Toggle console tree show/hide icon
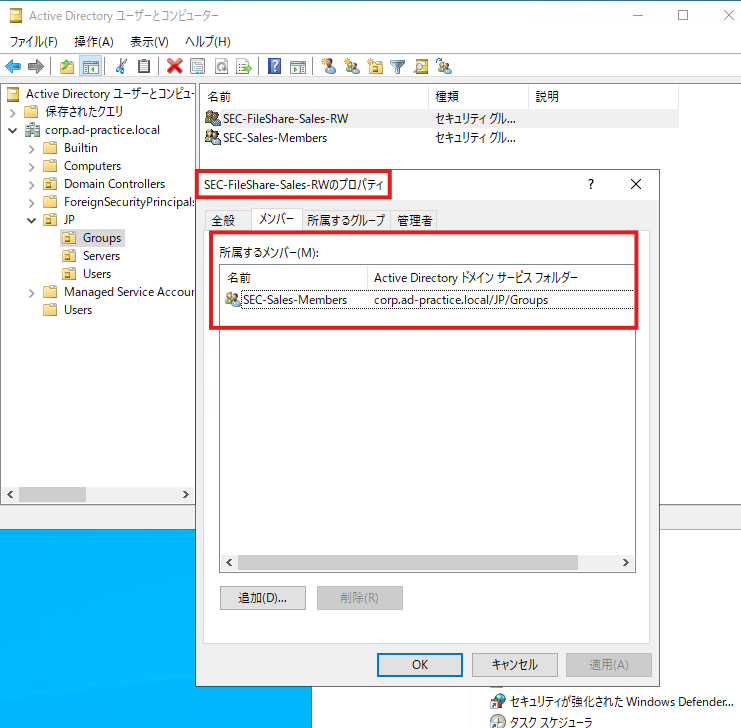 [x=91, y=67]
